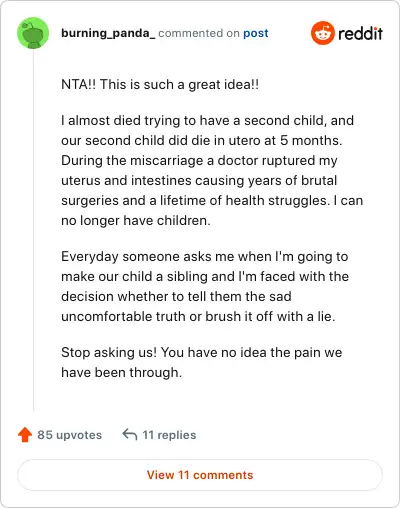Click the line 'NTA!! This is such a great idea!!'

(x=160, y=84)
